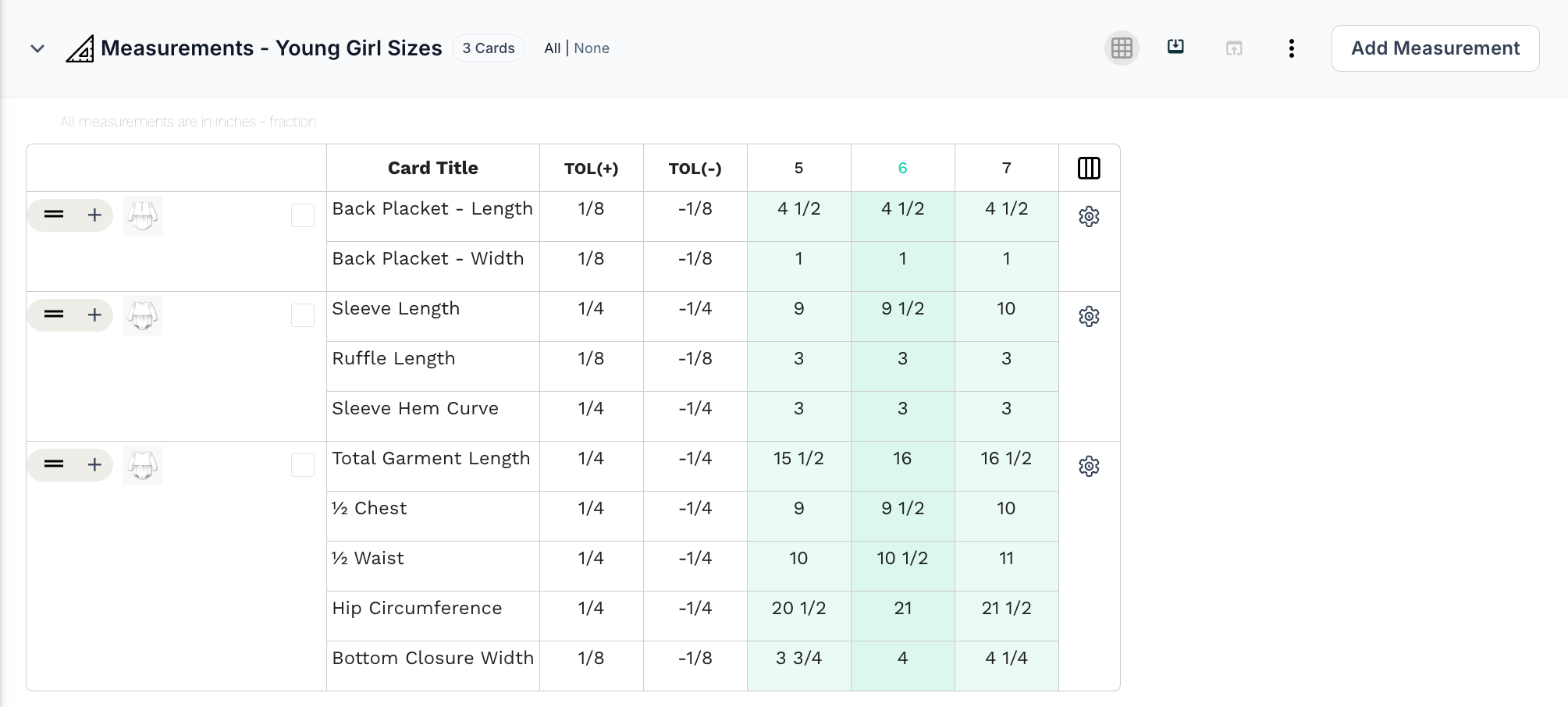Click the Back Placket - Width row title
Image resolution: width=1568 pixels, height=707 pixels.
coord(428,259)
